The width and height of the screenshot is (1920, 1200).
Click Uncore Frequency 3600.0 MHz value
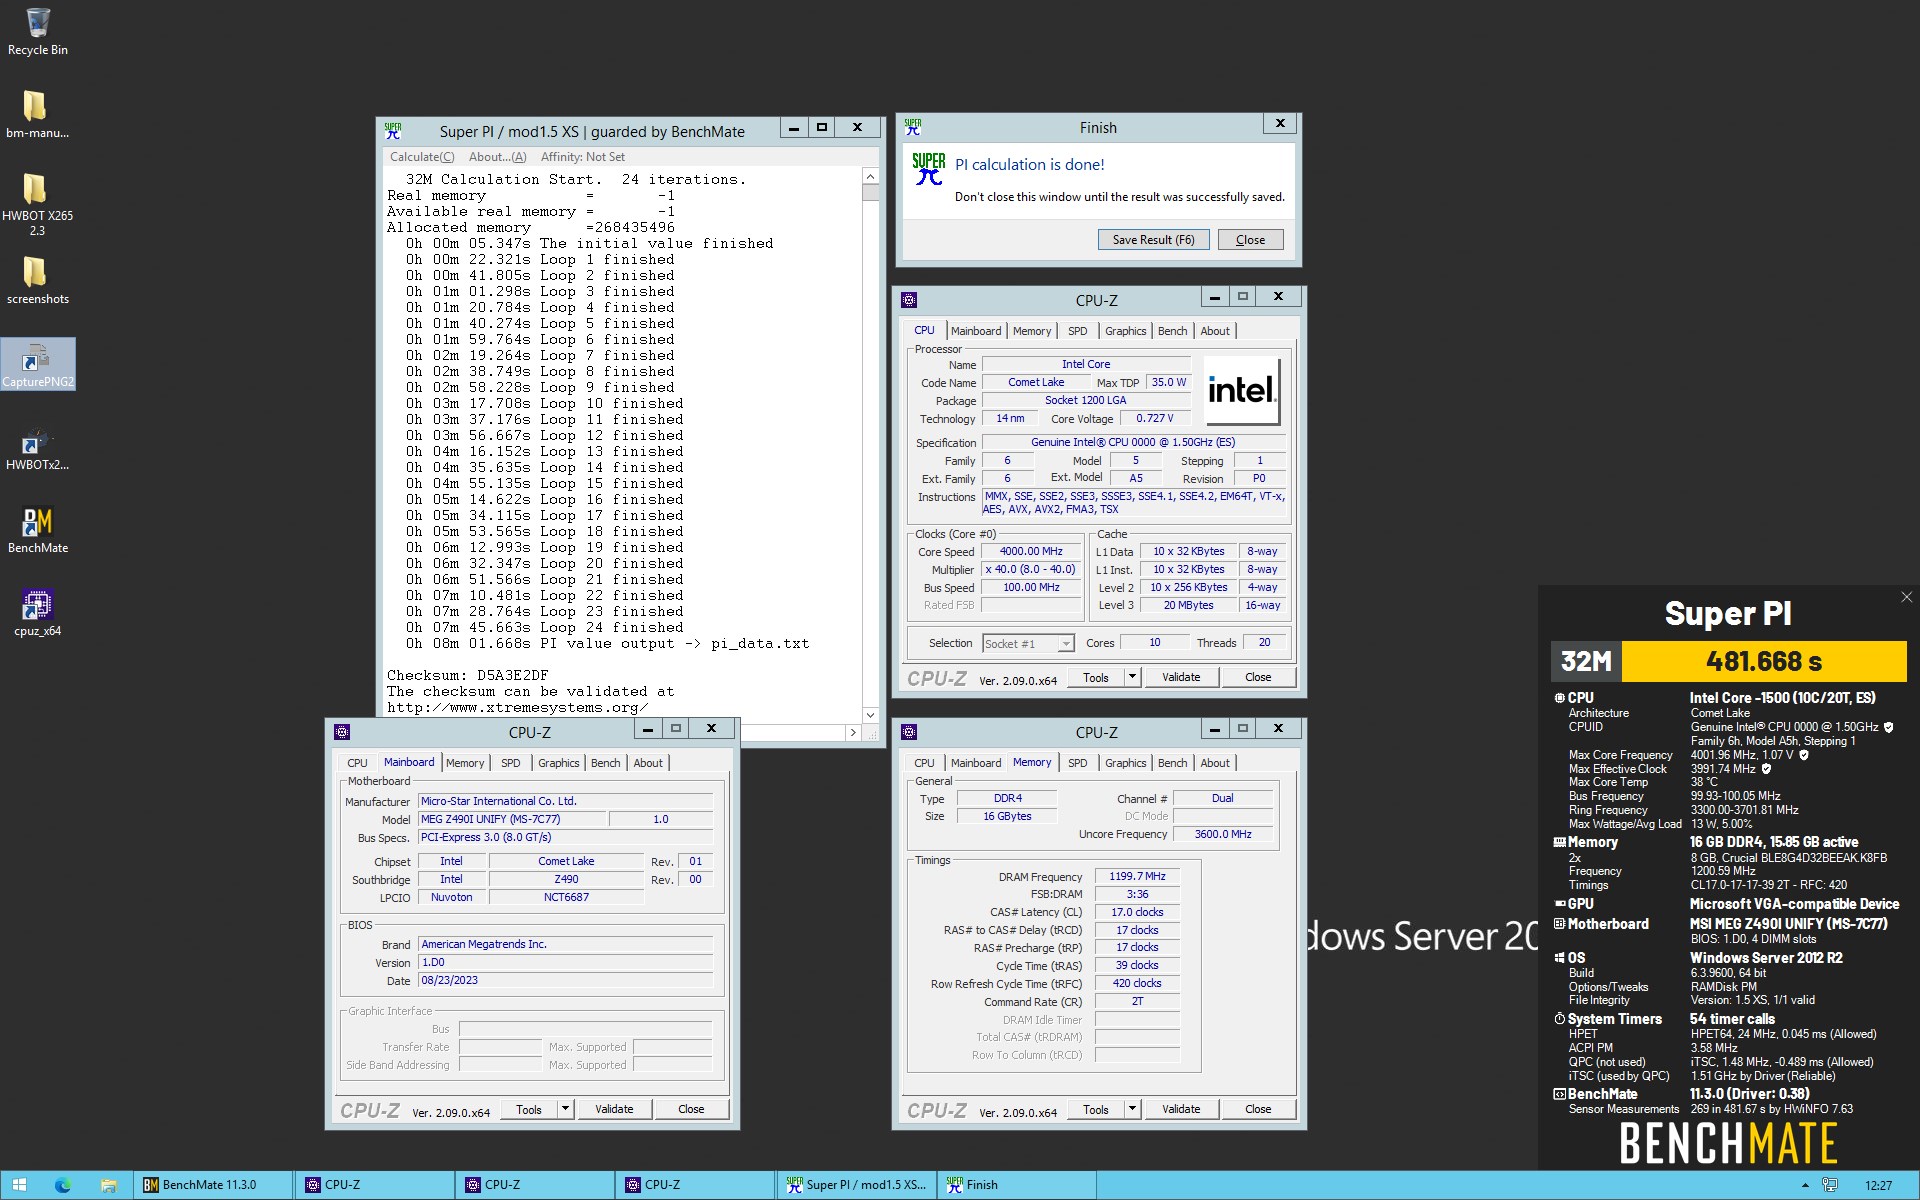pos(1222,834)
